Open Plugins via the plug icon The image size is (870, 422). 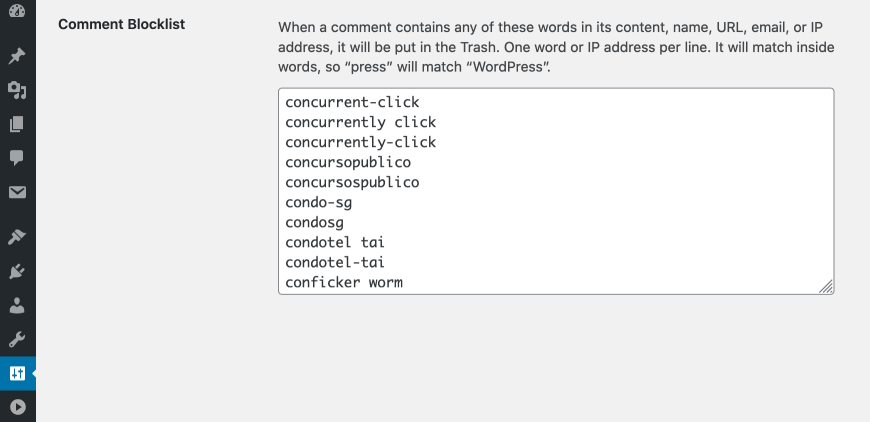pos(17,272)
